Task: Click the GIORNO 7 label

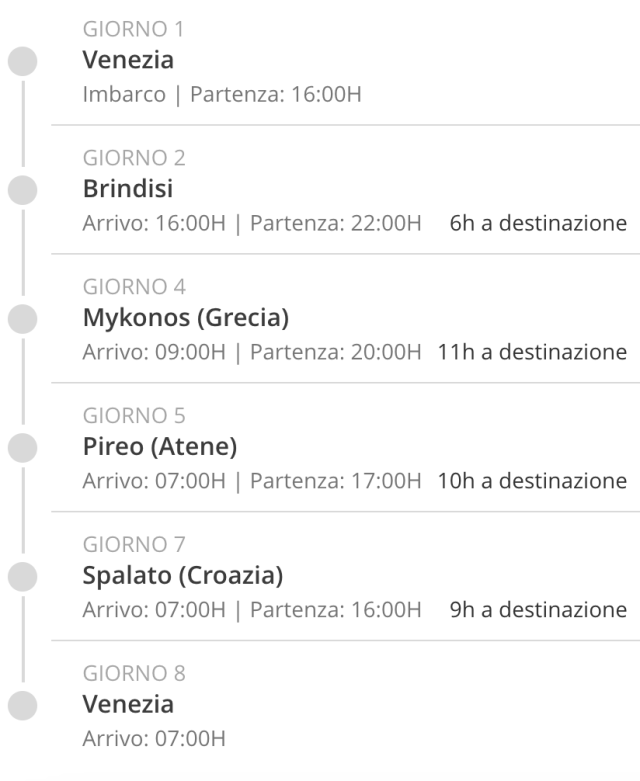Action: 134,544
